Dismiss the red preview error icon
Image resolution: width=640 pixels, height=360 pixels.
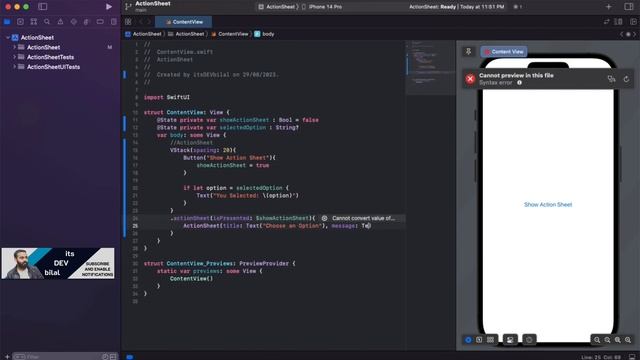[x=470, y=79]
